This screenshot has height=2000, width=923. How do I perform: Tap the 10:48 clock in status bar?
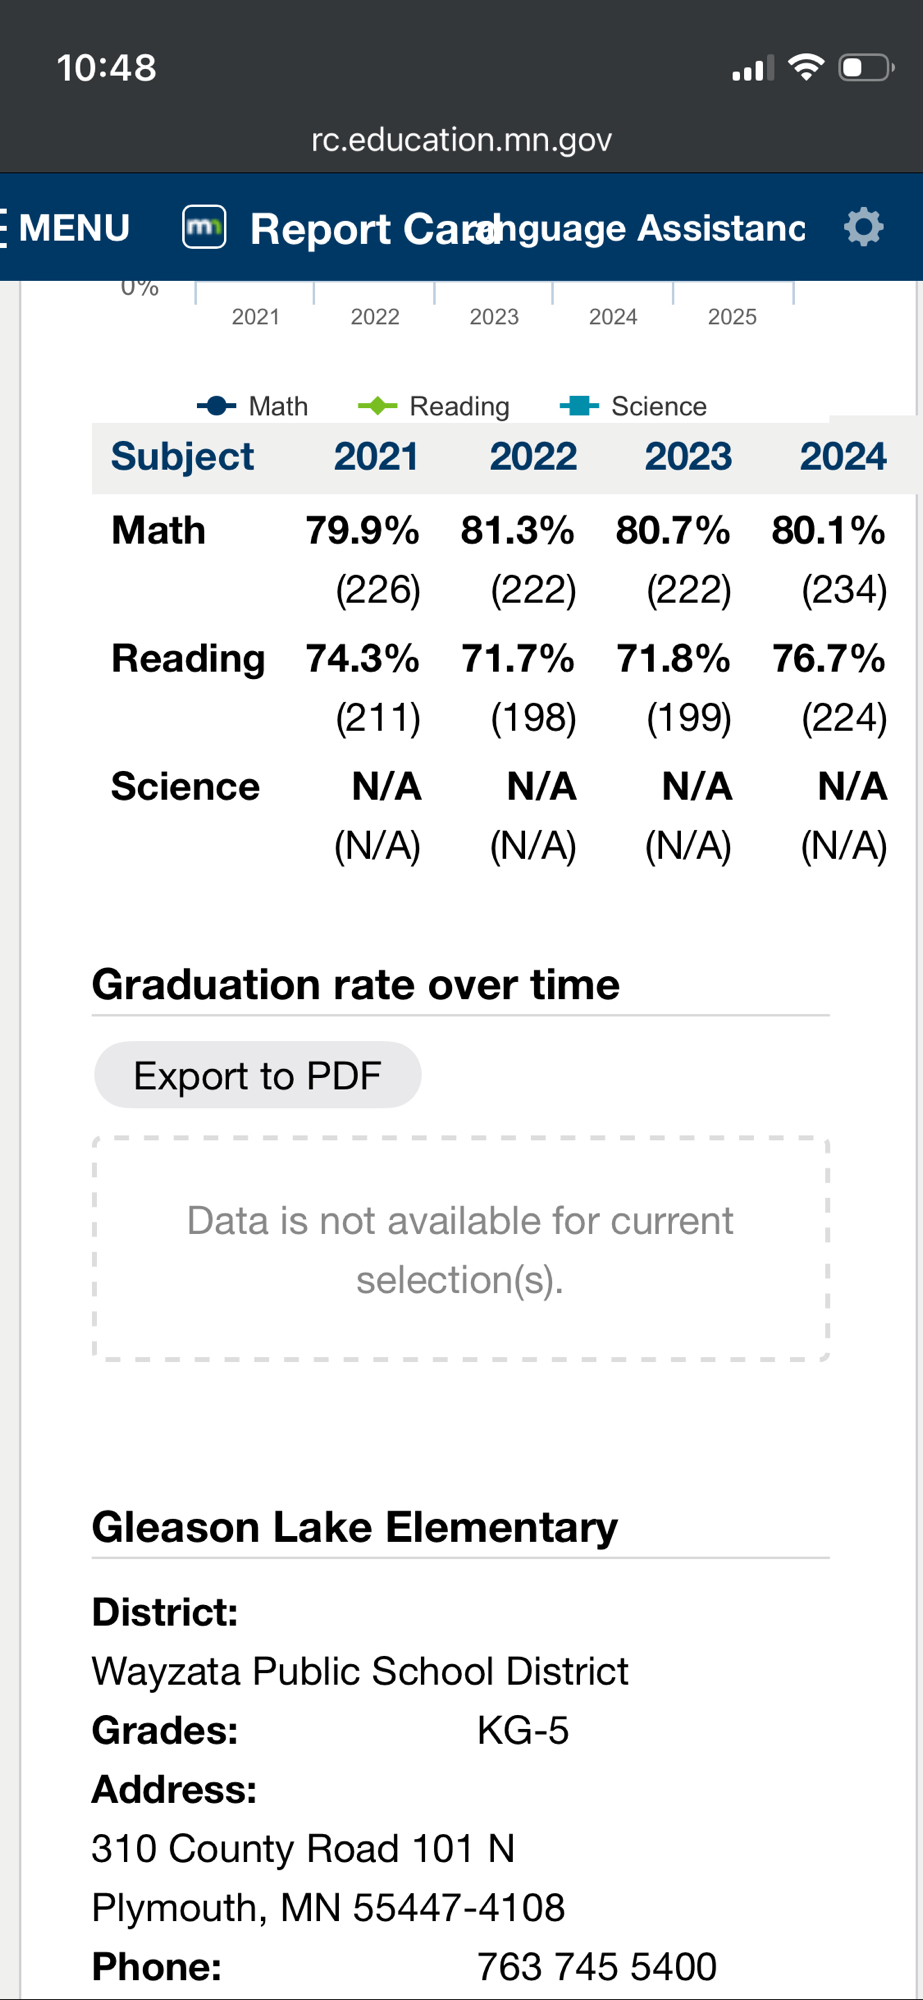[x=106, y=68]
